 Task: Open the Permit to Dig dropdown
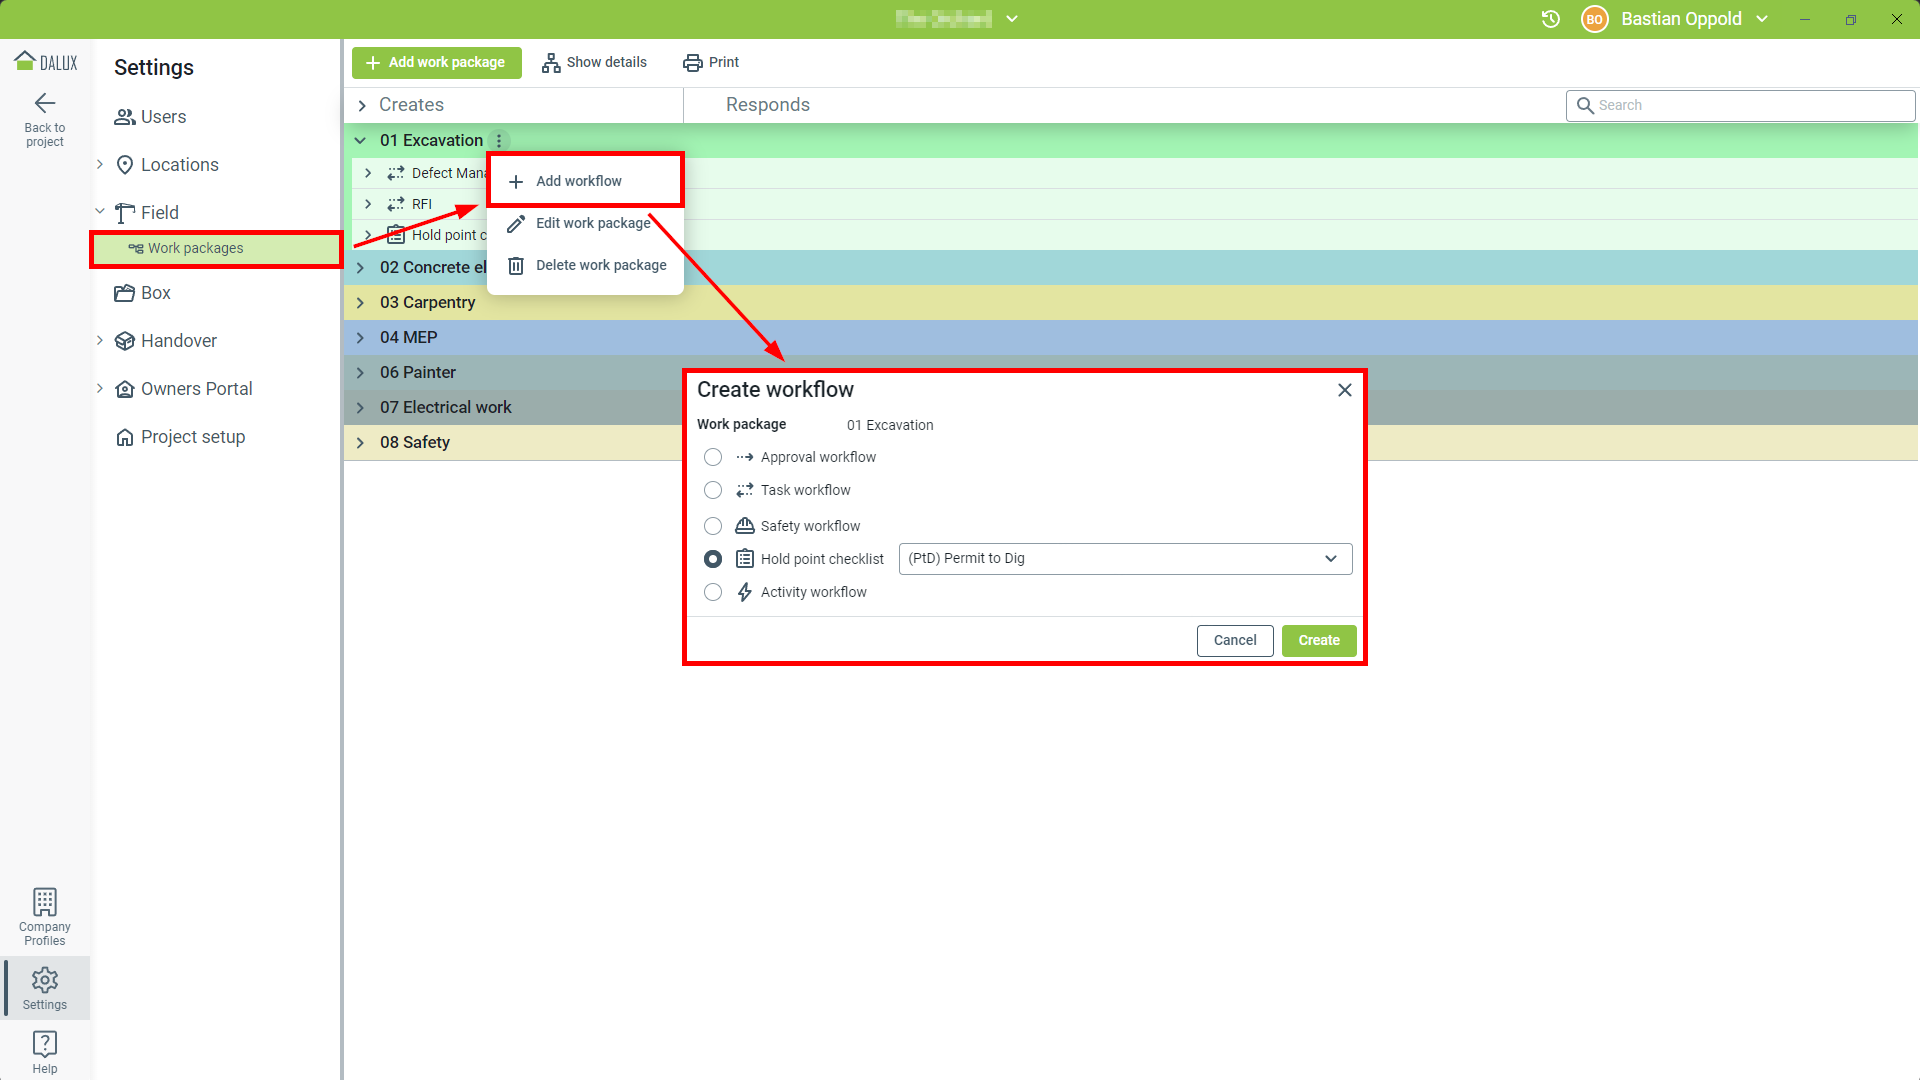[x=1125, y=559]
